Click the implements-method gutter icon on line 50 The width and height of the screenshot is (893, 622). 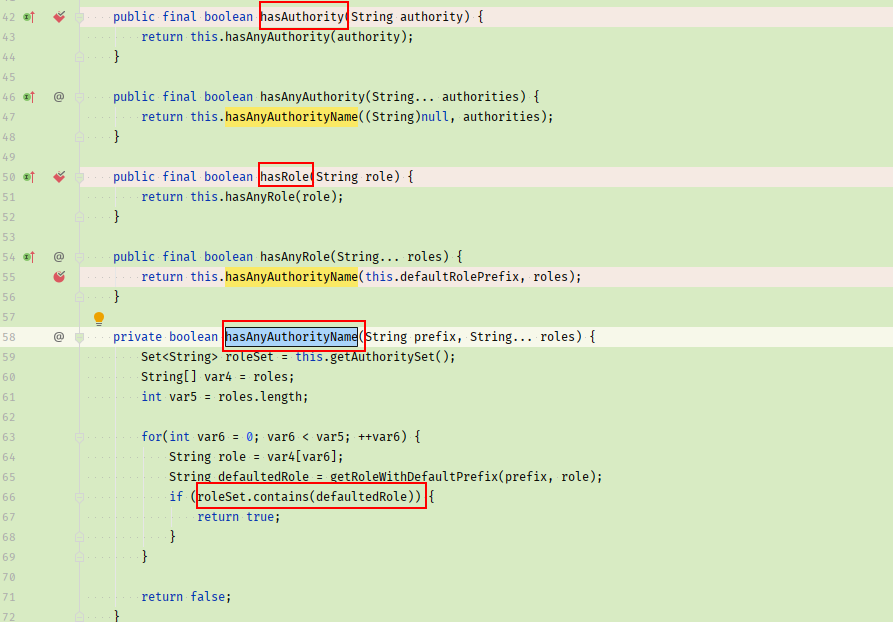tap(29, 177)
